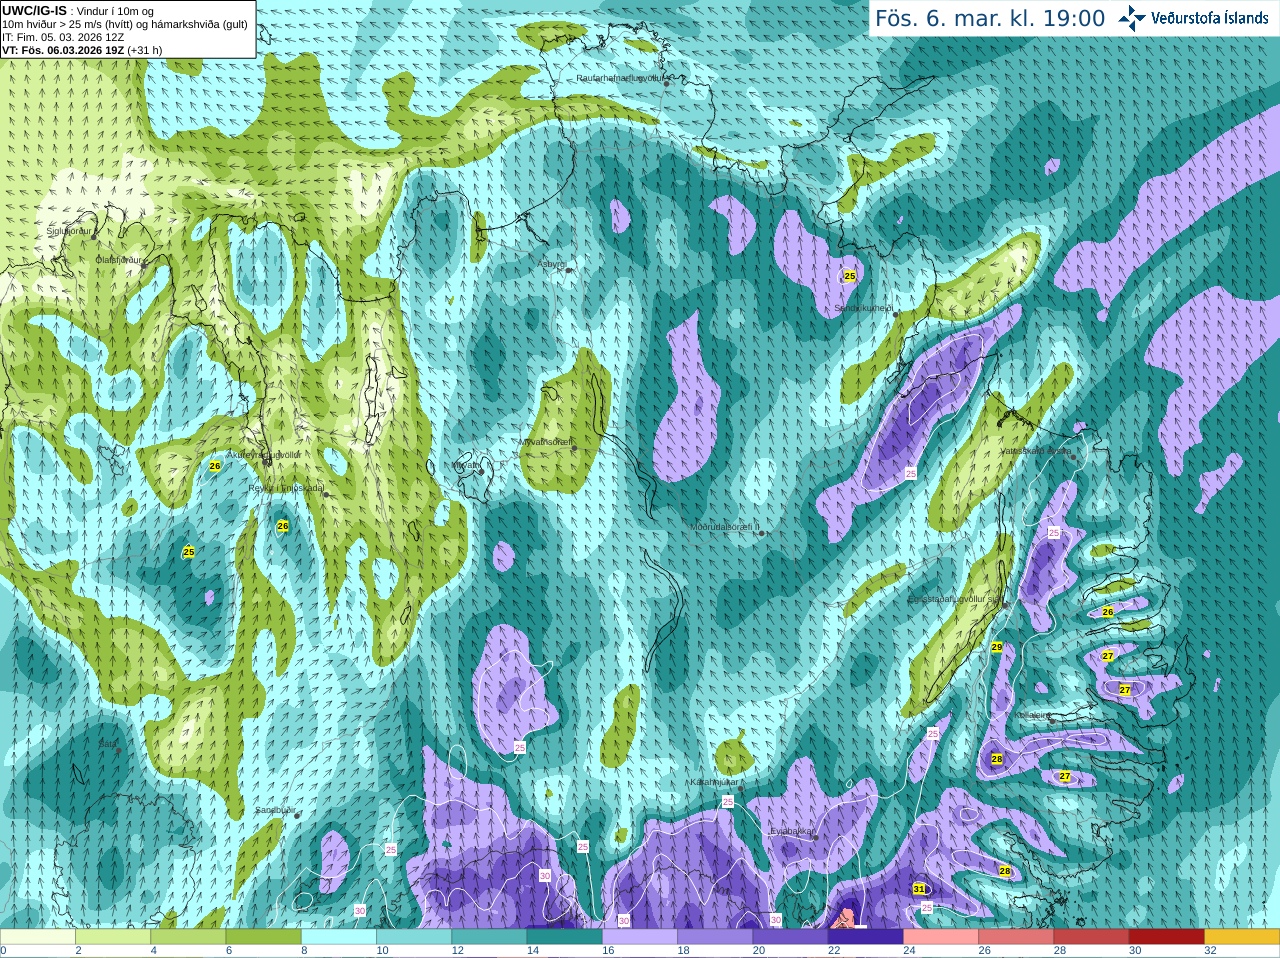
Task: Pick the 8–10 m/s light cyan legend swatch
Action: (x=339, y=937)
